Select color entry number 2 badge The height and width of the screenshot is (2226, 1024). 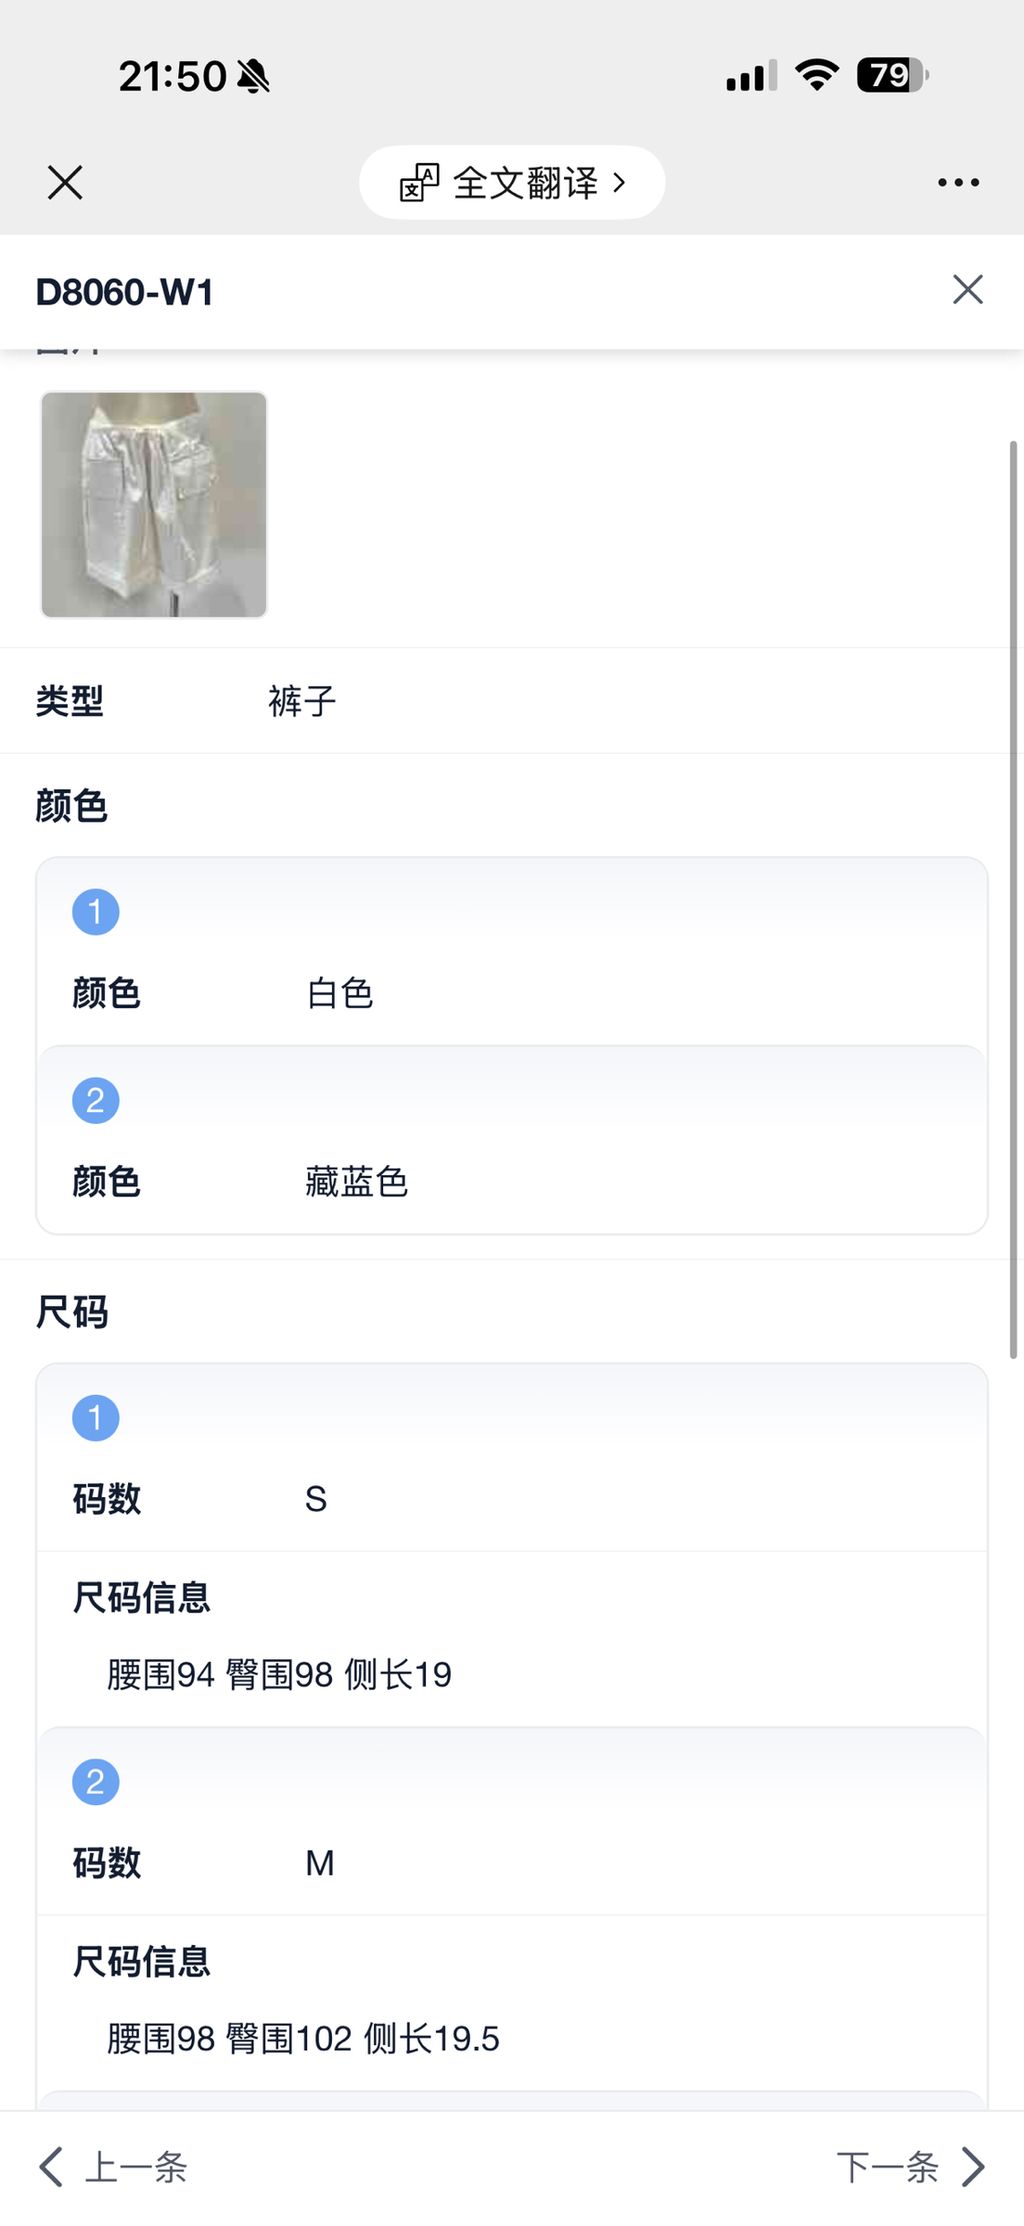tap(96, 1101)
